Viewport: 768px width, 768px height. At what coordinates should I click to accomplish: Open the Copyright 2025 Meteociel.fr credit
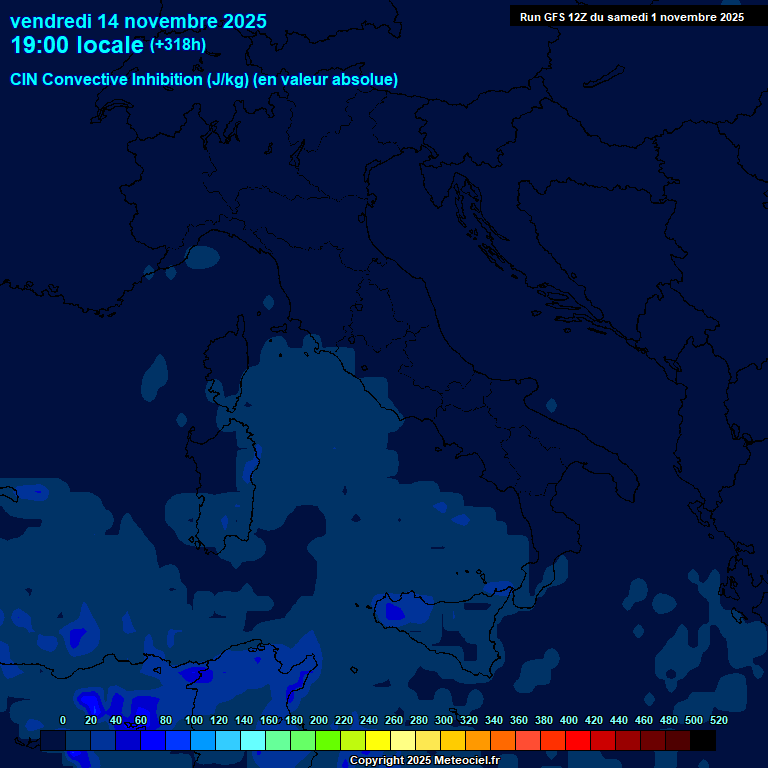[424, 761]
